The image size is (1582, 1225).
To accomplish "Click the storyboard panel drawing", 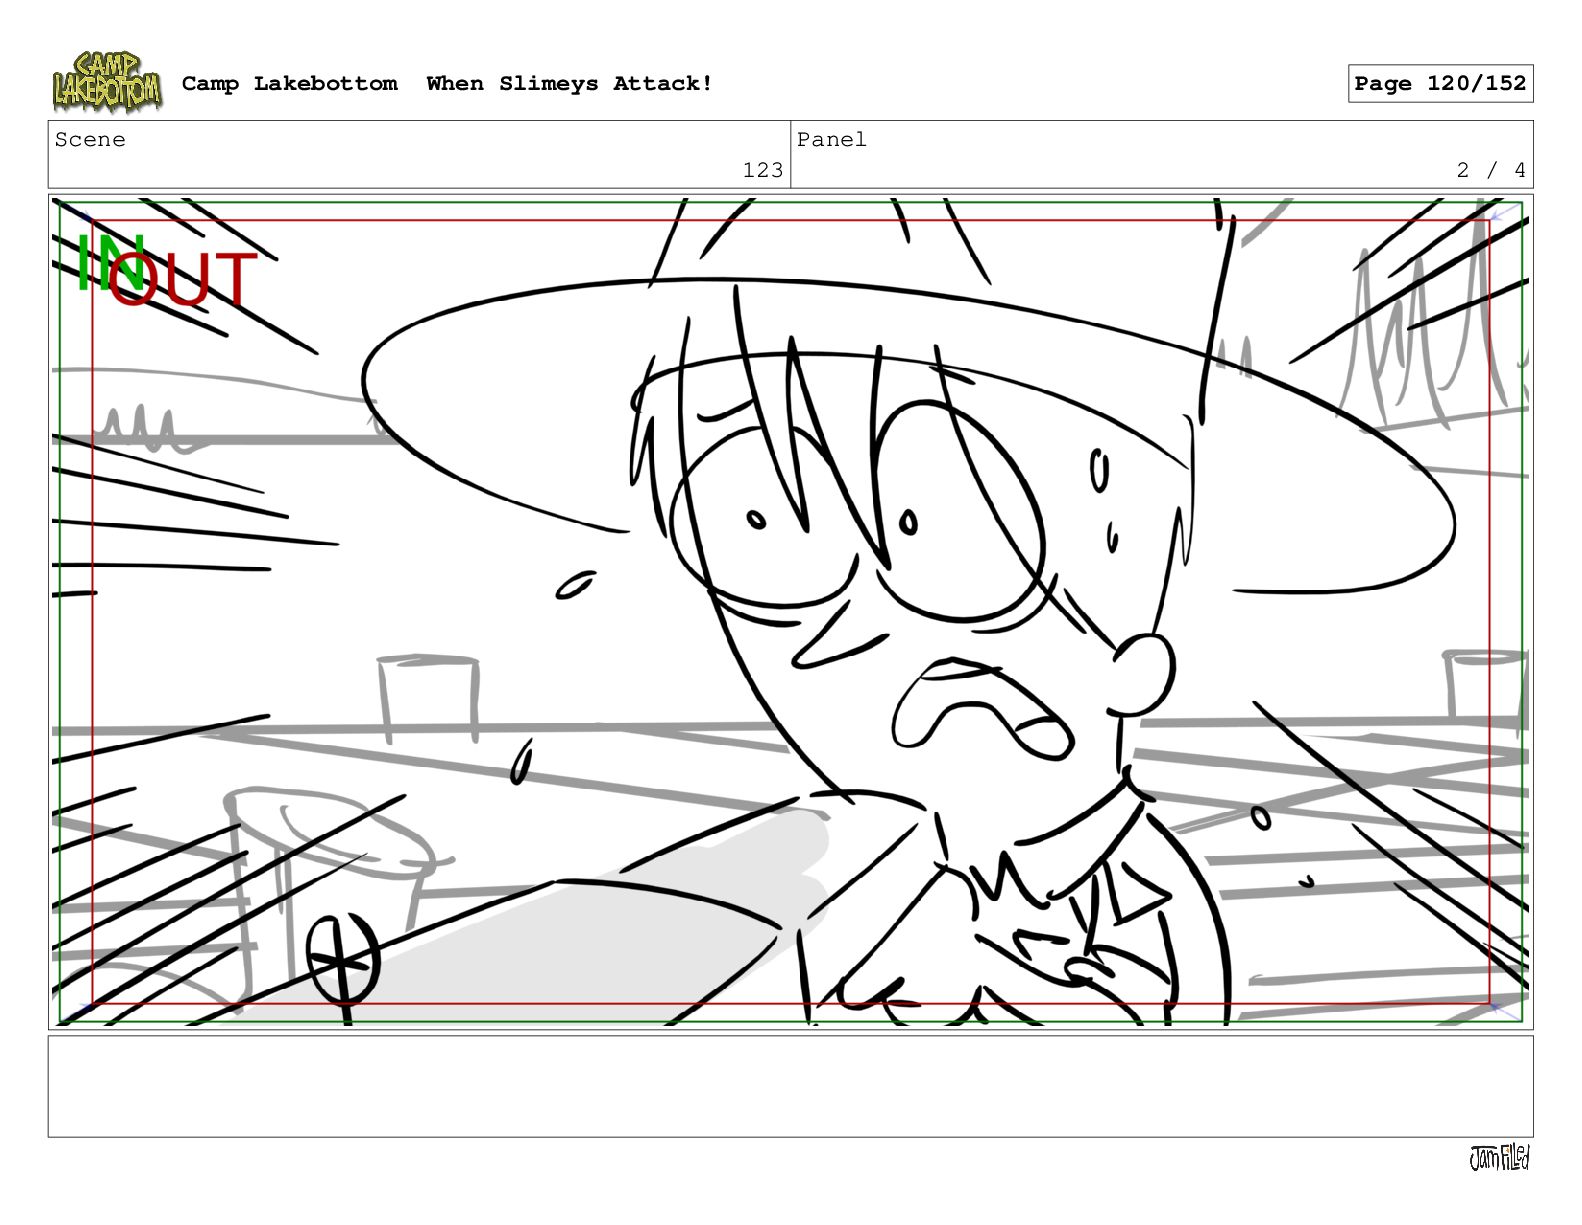I will click(790, 612).
